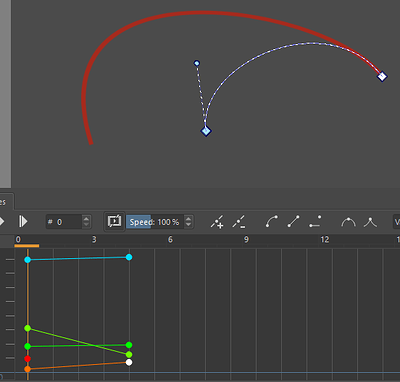This screenshot has width=400, height=382.
Task: Increment the frame number spinbox arrow
Action: tap(86, 219)
